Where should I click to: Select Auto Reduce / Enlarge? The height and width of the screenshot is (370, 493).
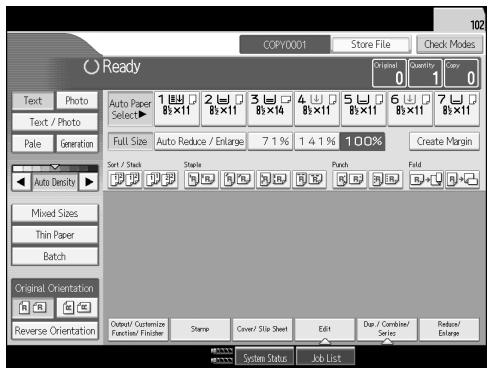click(200, 142)
